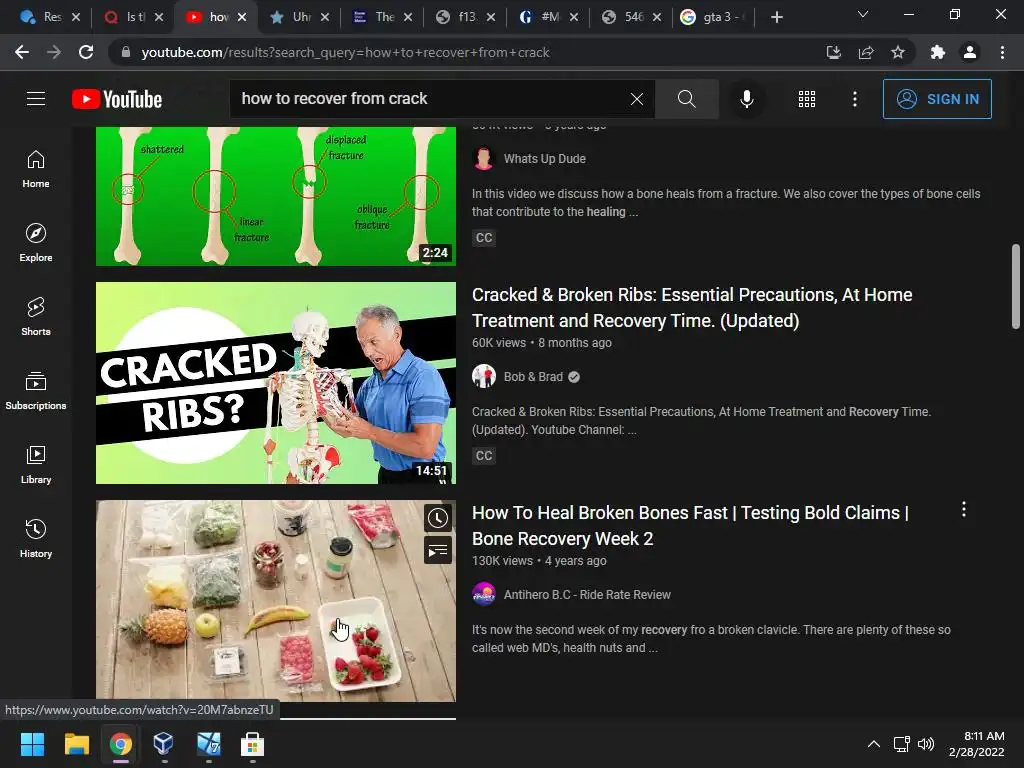The image size is (1024, 768).
Task: Go to Home in the sidebar
Action: (36, 169)
